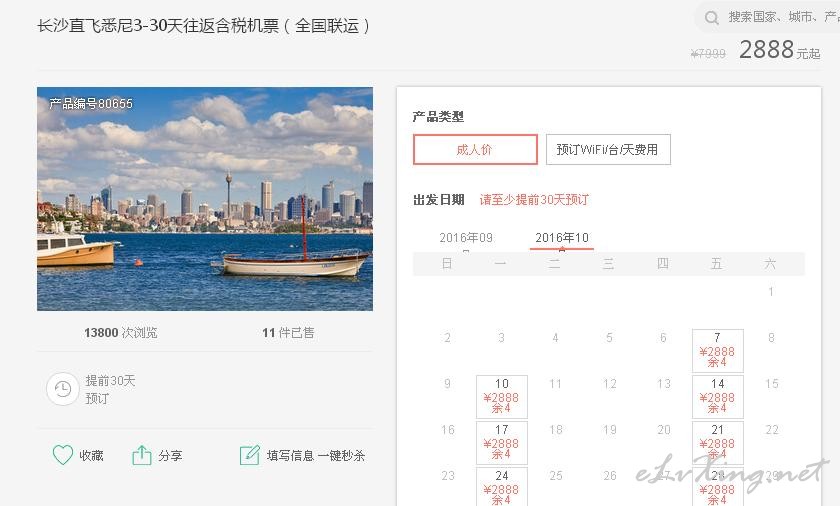Click the search magnifier icon

point(711,18)
